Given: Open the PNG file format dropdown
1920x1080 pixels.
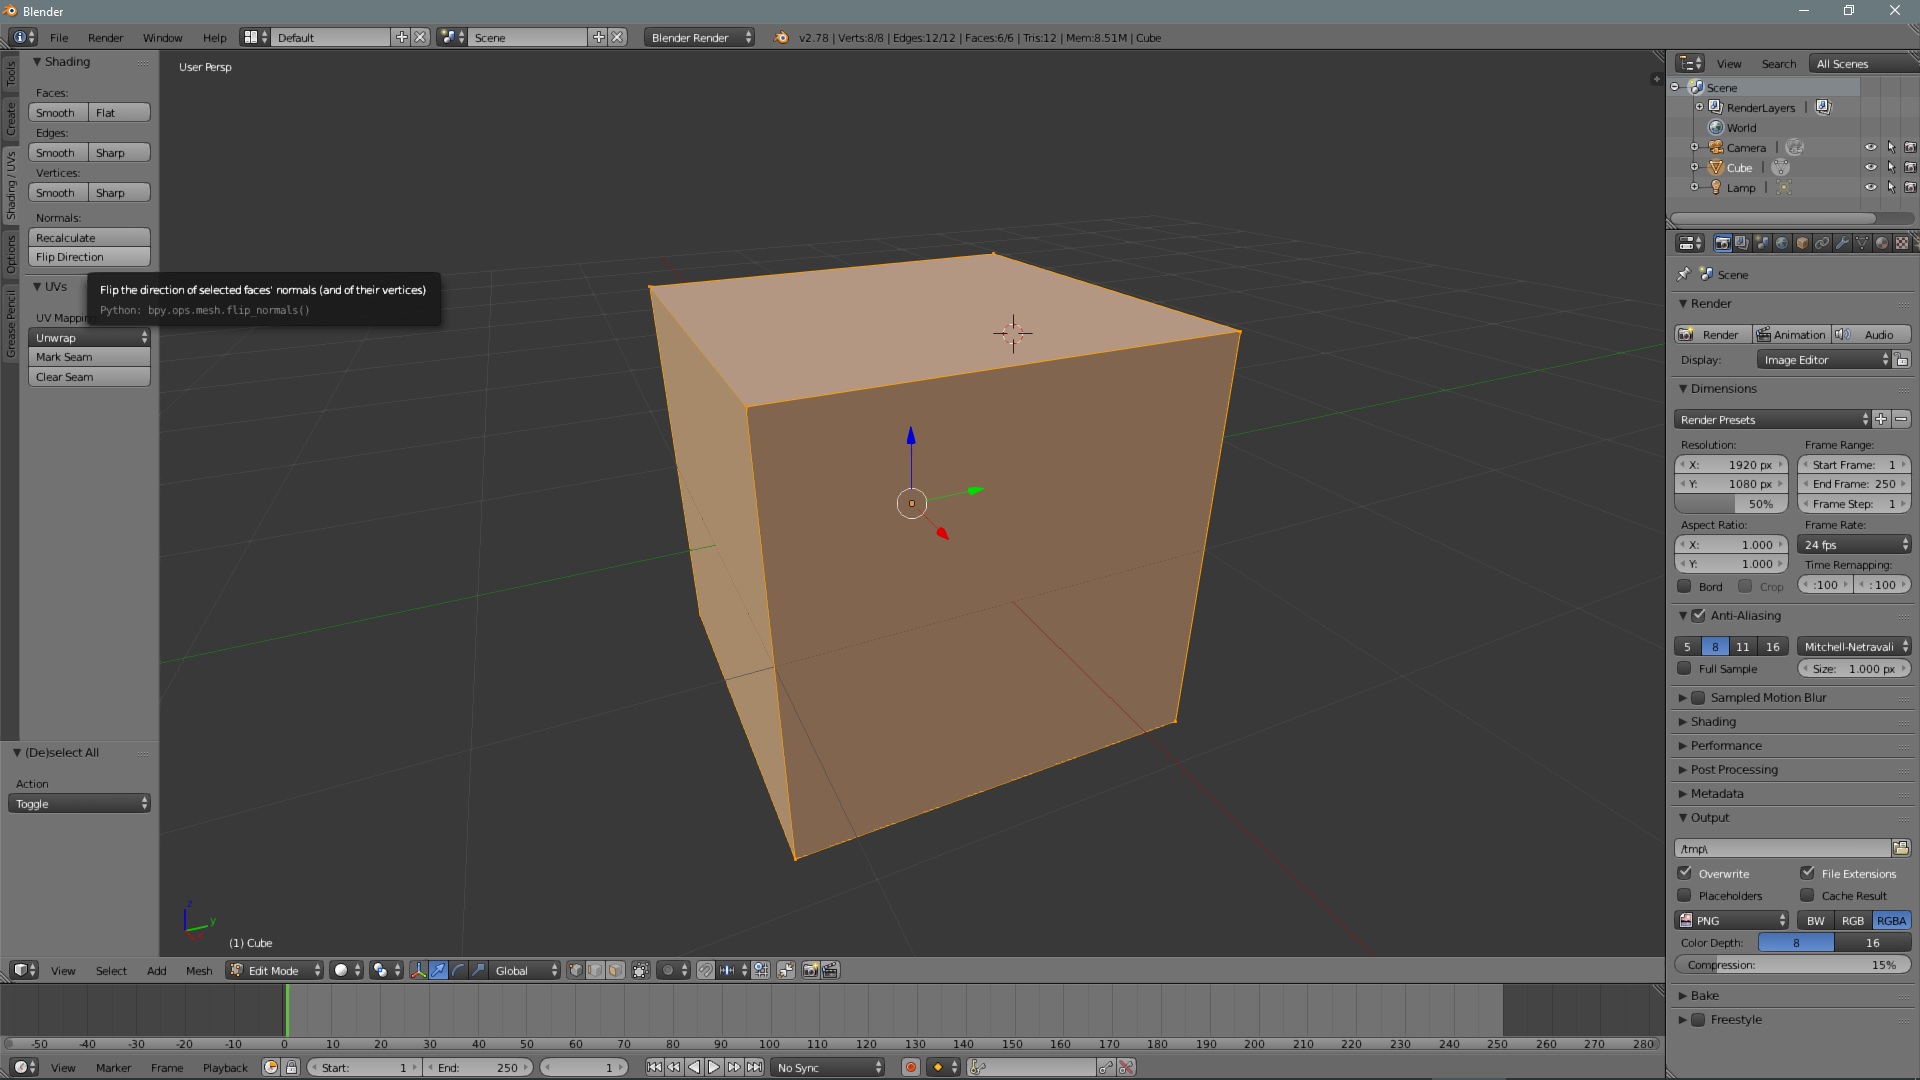Looking at the screenshot, I should click(1733, 920).
